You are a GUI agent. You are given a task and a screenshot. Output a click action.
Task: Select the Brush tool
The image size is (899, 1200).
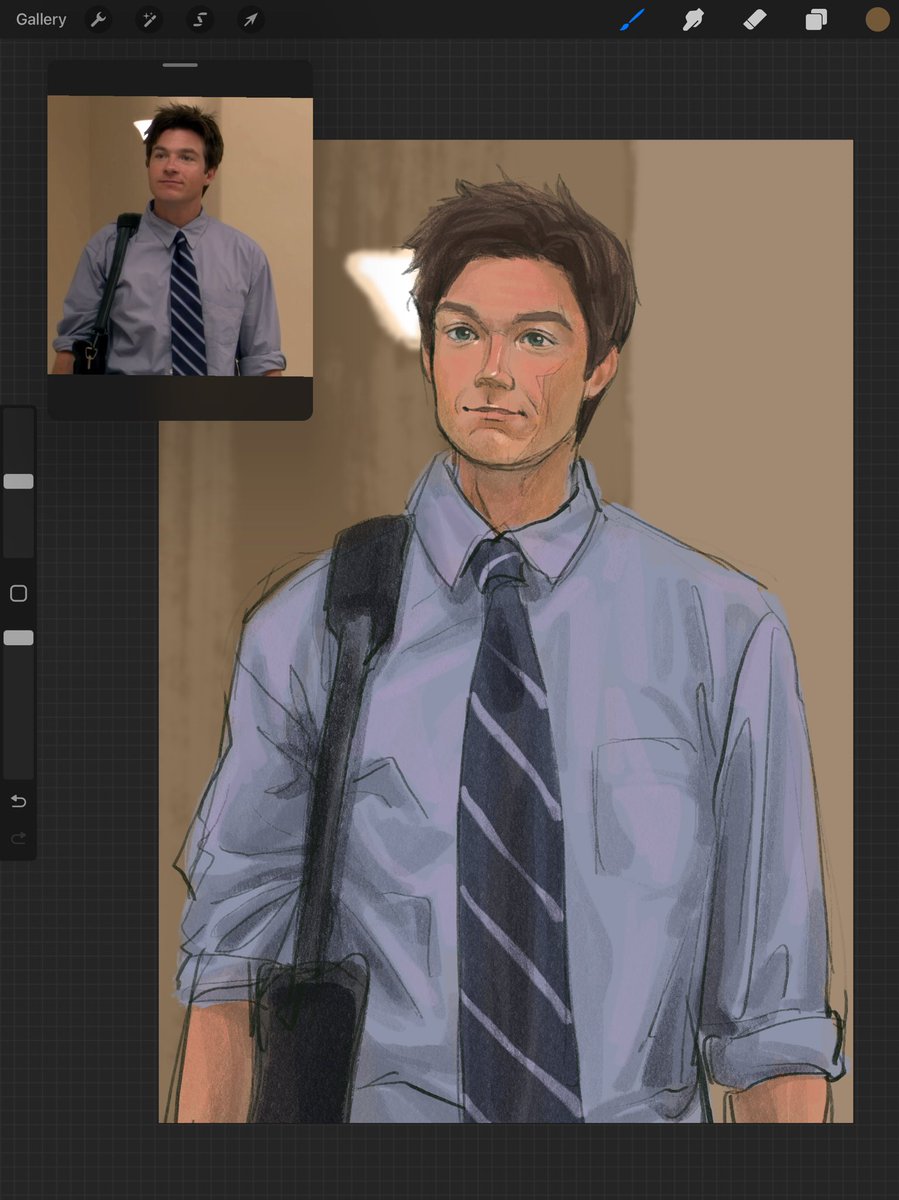[x=632, y=20]
